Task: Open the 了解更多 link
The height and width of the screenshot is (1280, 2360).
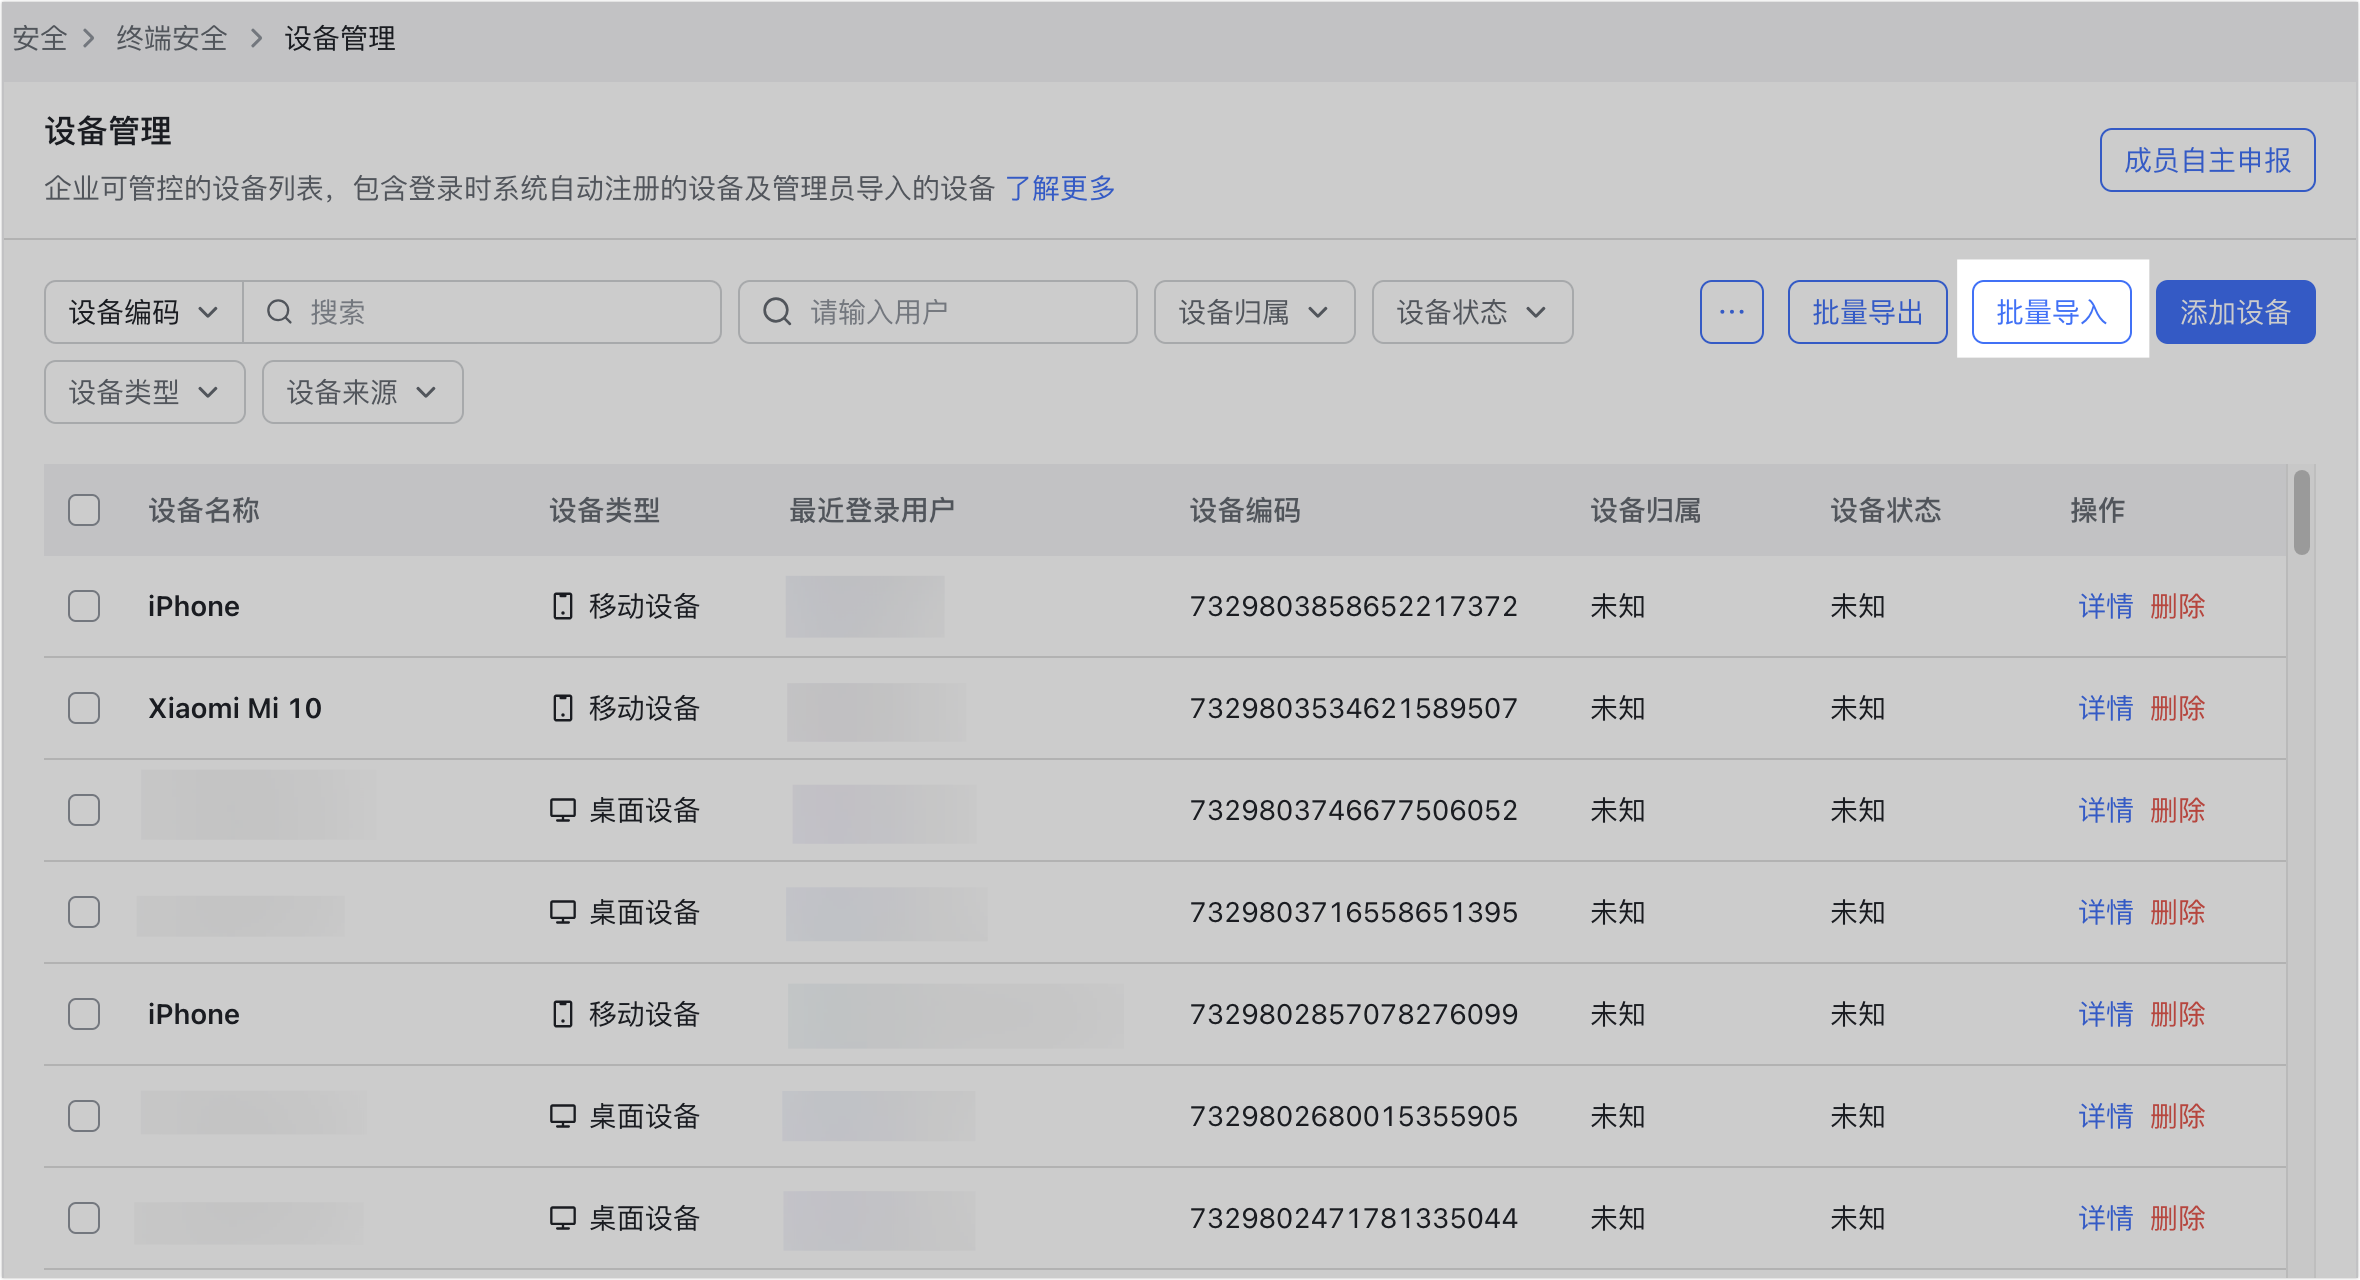Action: pyautogui.click(x=1060, y=188)
